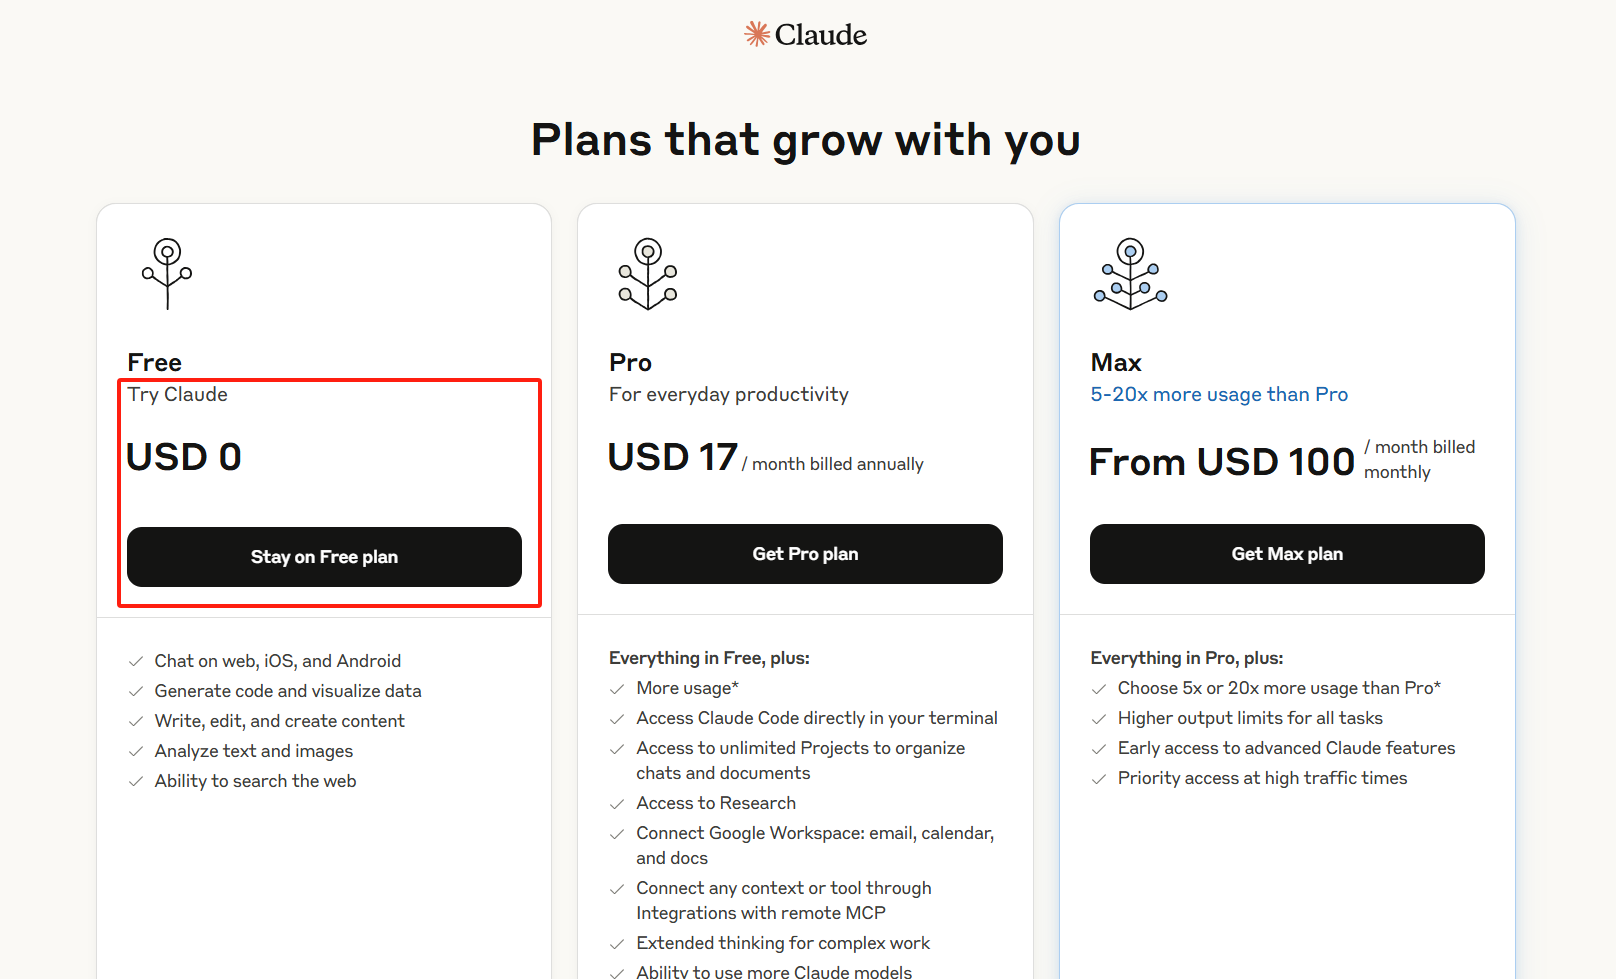Open the '5-20x more usage than Pro' link

click(1219, 394)
